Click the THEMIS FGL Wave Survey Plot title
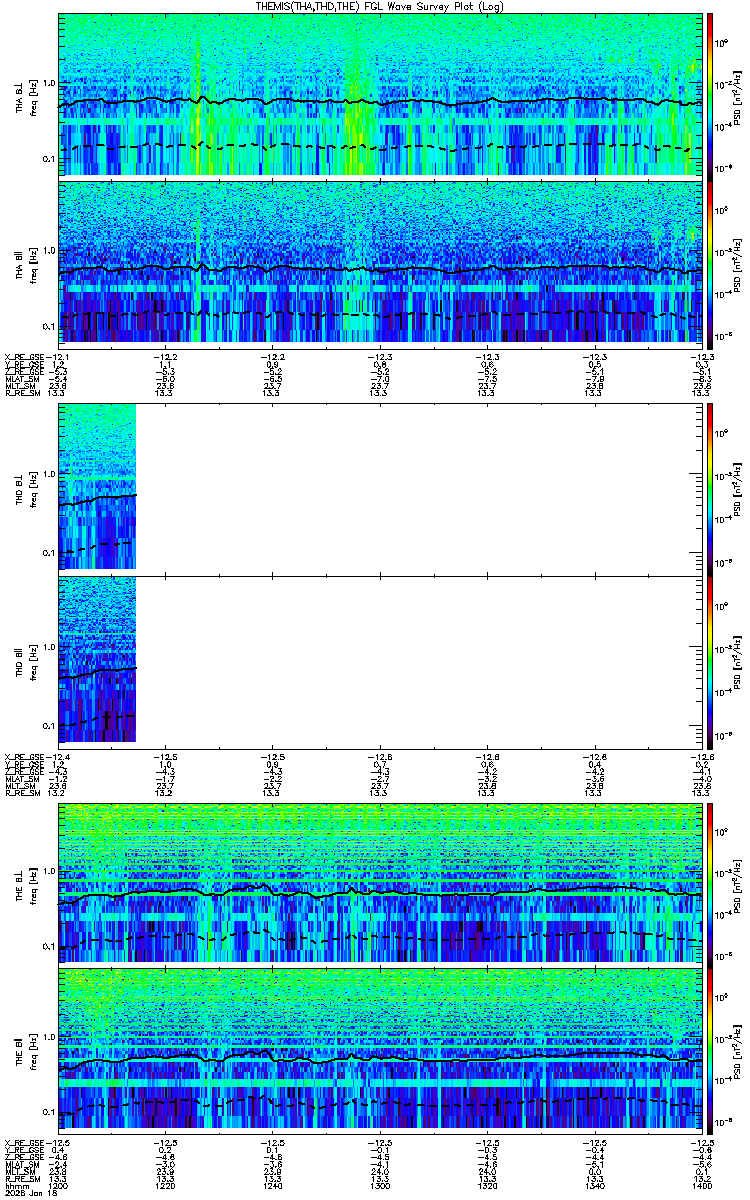The height and width of the screenshot is (1200, 750). pos(382,6)
